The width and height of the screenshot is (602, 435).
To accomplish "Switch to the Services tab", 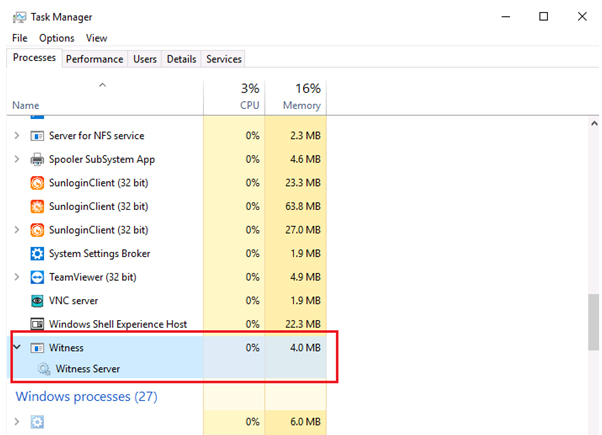I will pos(224,59).
